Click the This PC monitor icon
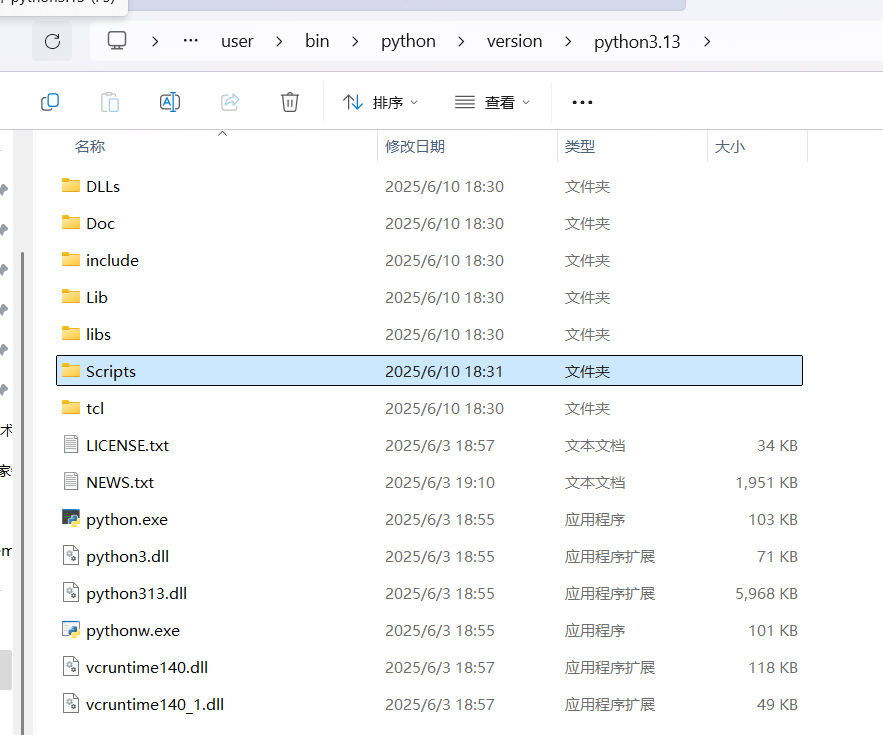 pos(117,41)
